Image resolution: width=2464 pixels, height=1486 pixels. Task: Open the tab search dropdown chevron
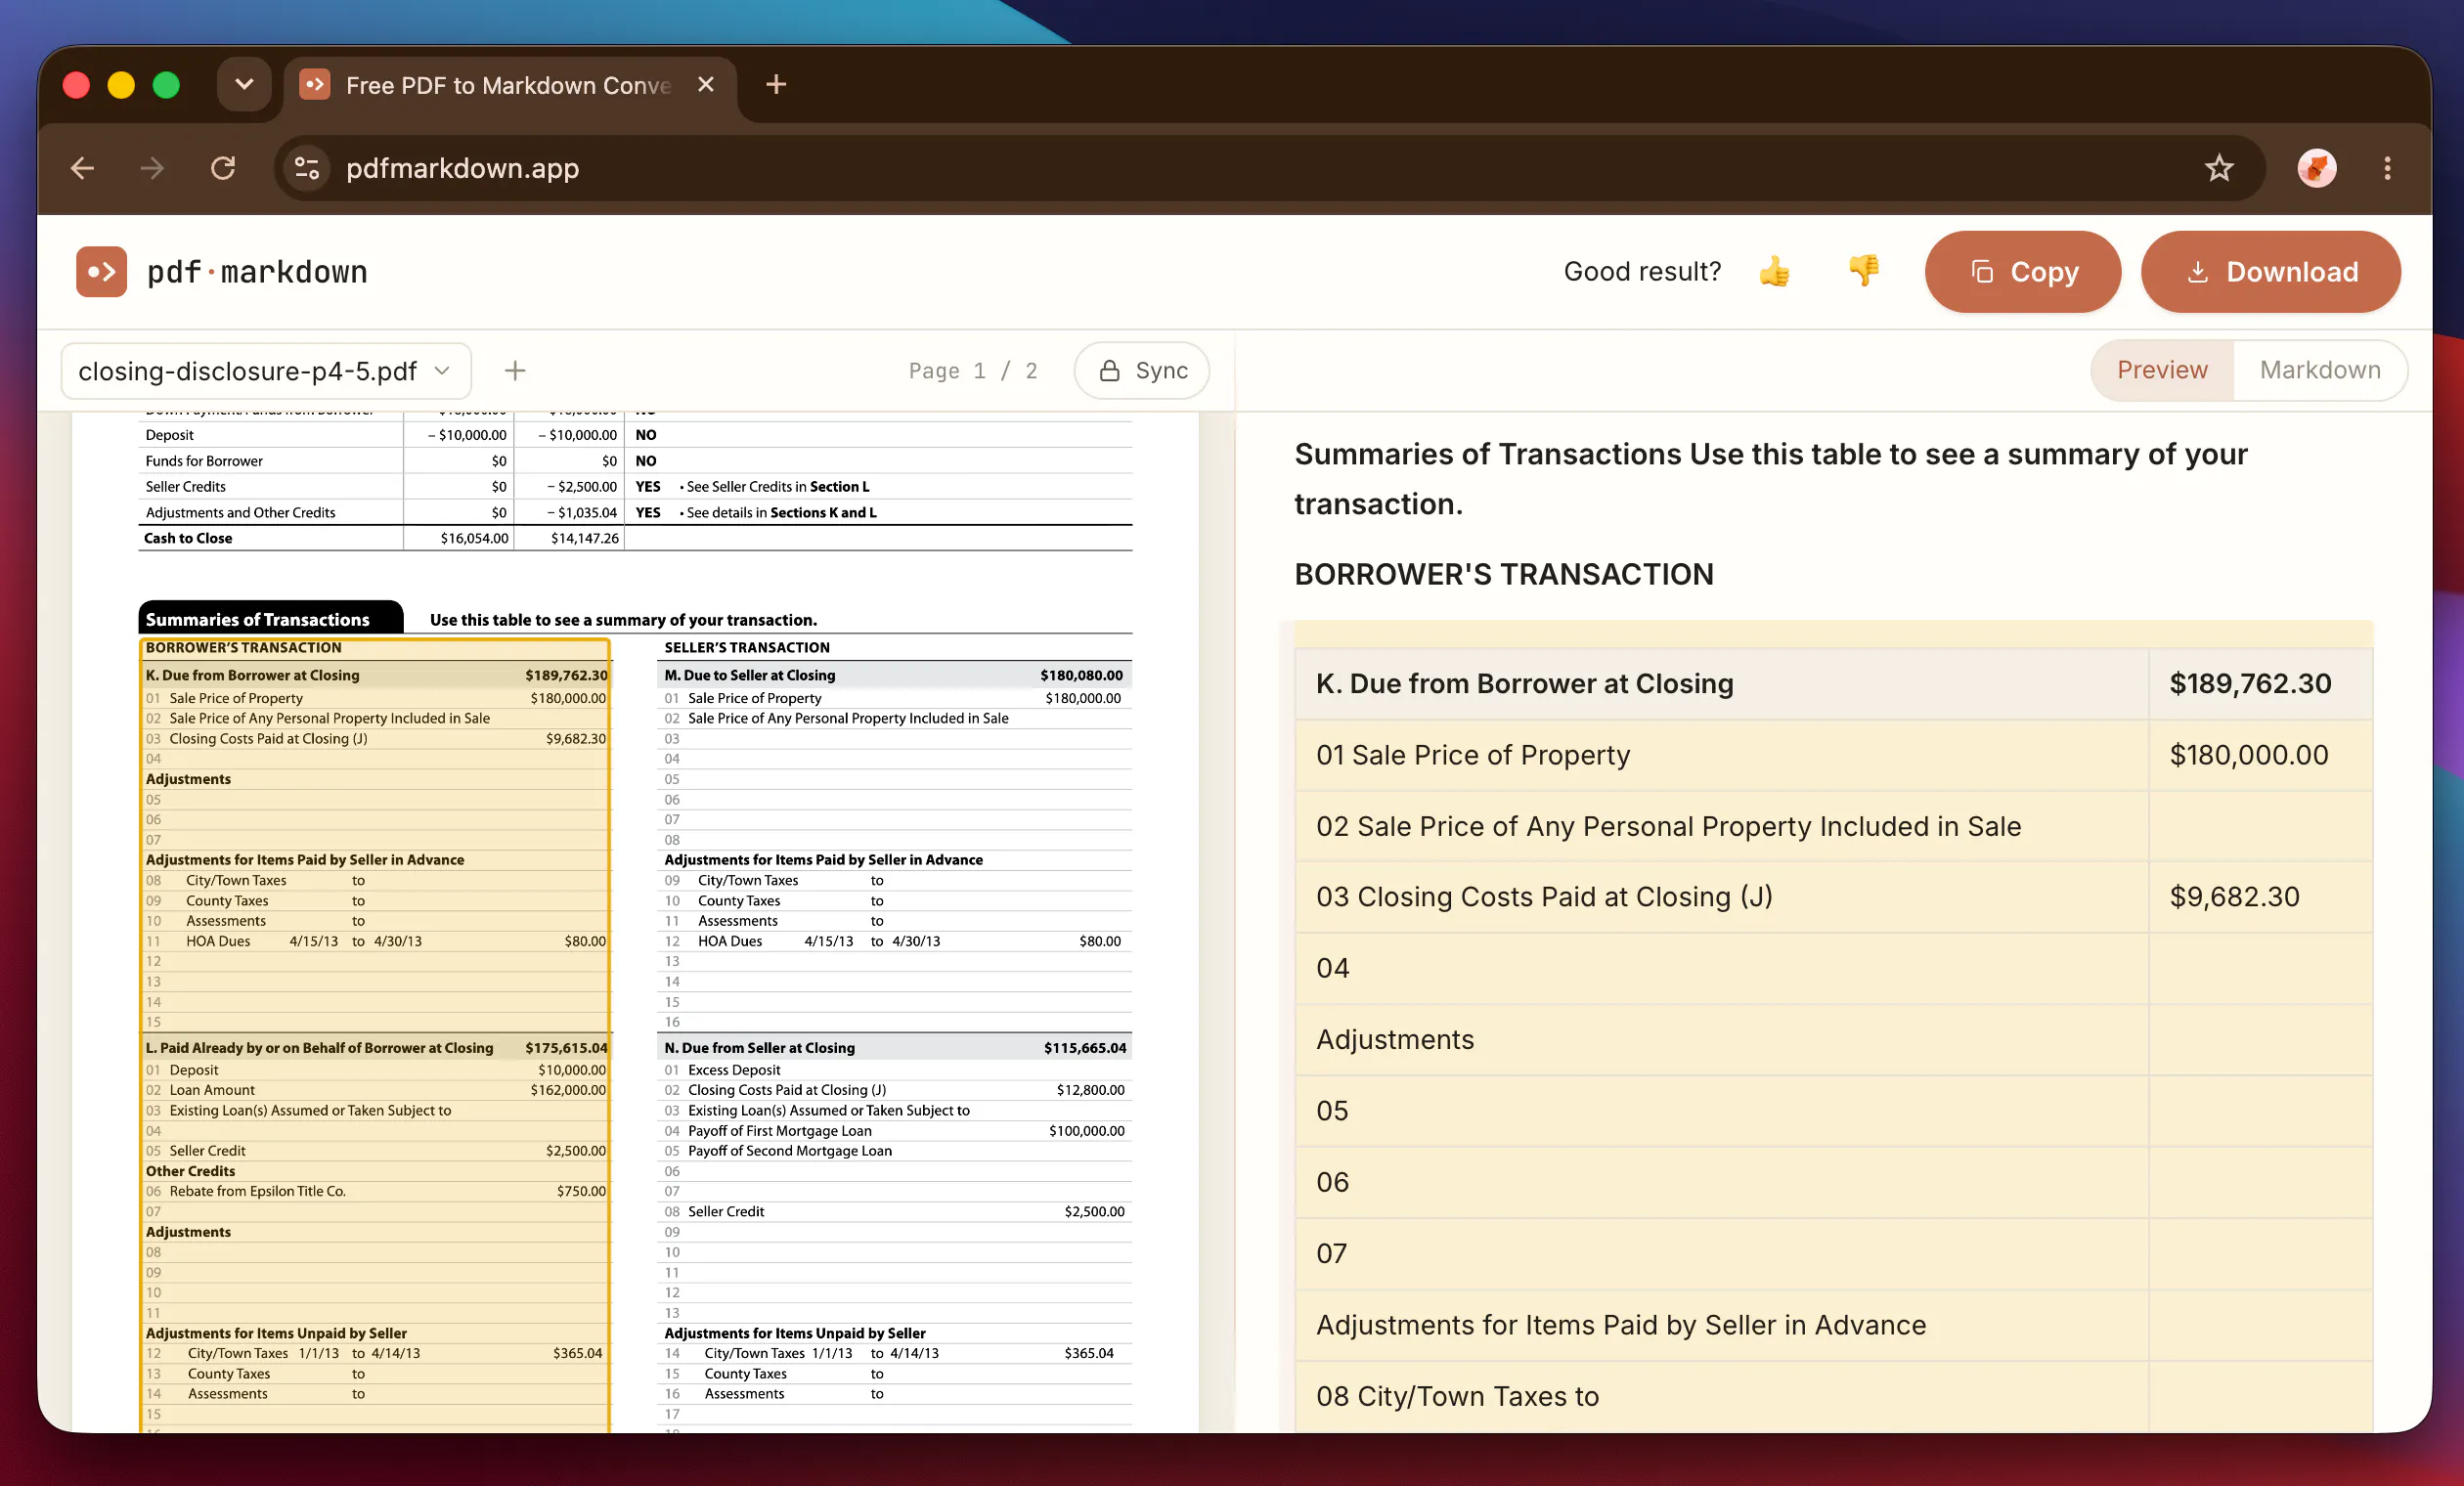[x=244, y=85]
